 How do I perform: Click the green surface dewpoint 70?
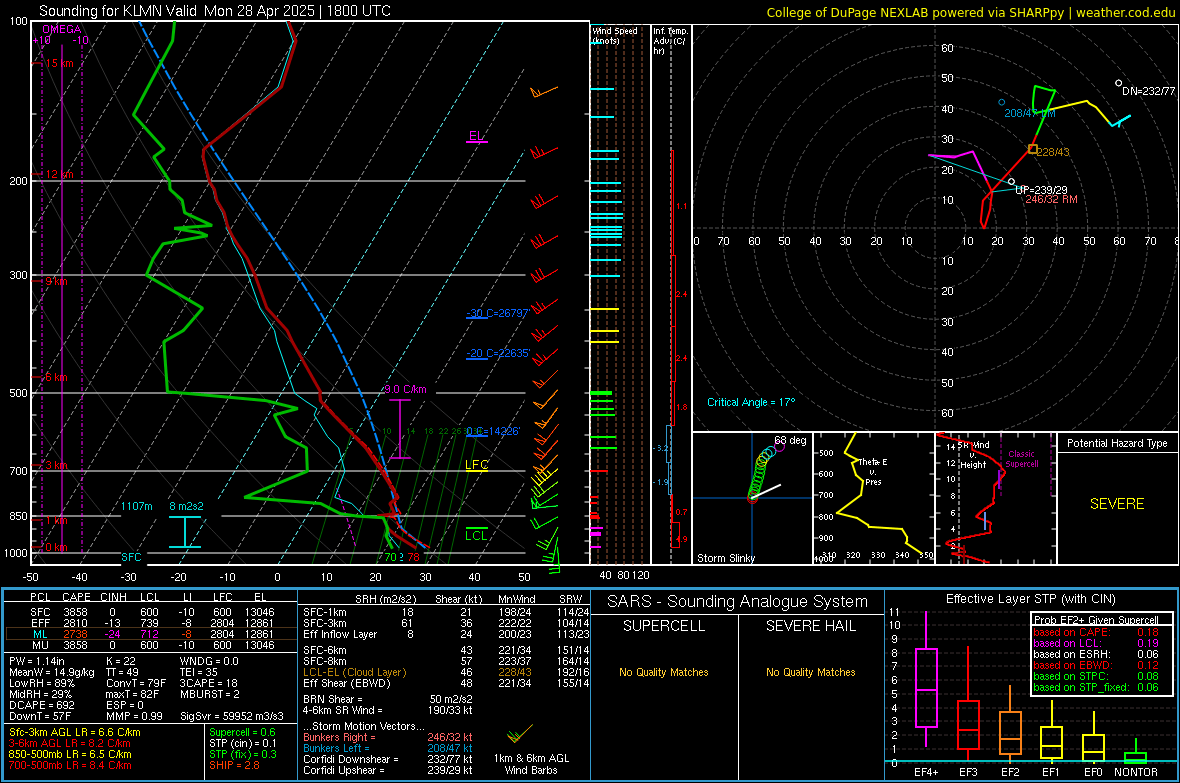[390, 557]
